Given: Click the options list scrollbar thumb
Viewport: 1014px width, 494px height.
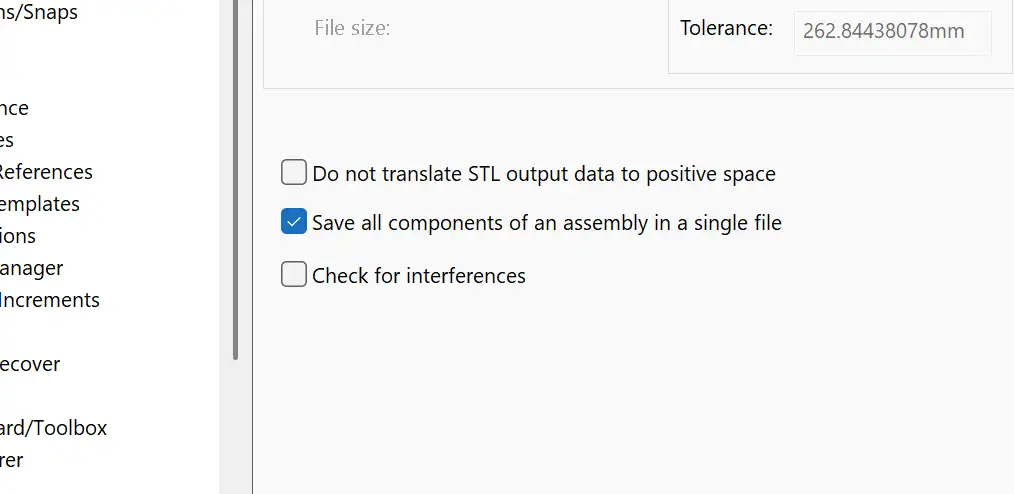Looking at the screenshot, I should click(235, 180).
